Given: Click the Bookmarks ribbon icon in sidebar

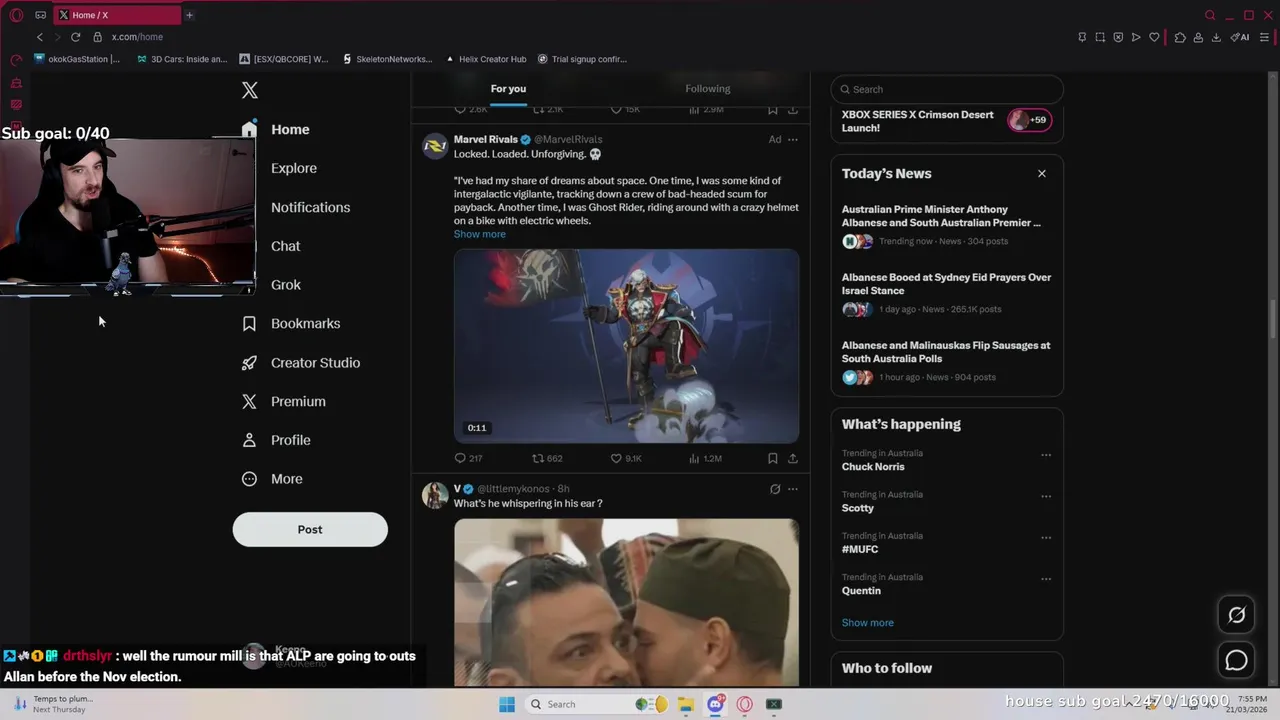Looking at the screenshot, I should coord(249,324).
